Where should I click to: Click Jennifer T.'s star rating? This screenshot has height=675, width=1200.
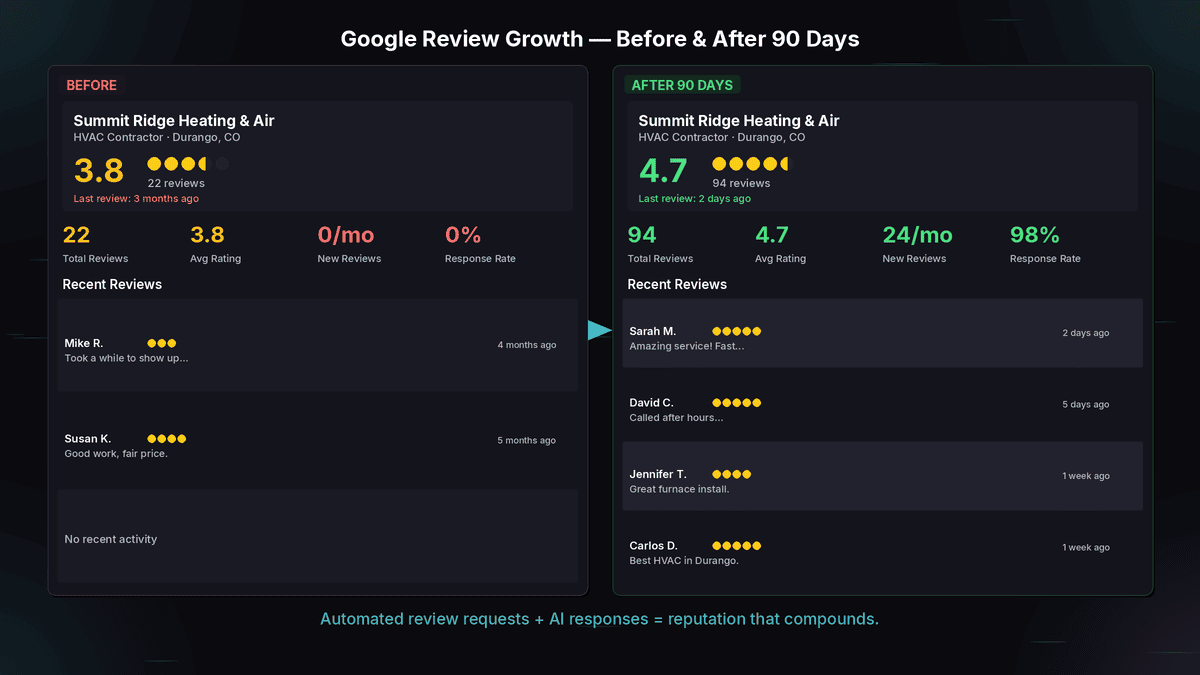(732, 474)
